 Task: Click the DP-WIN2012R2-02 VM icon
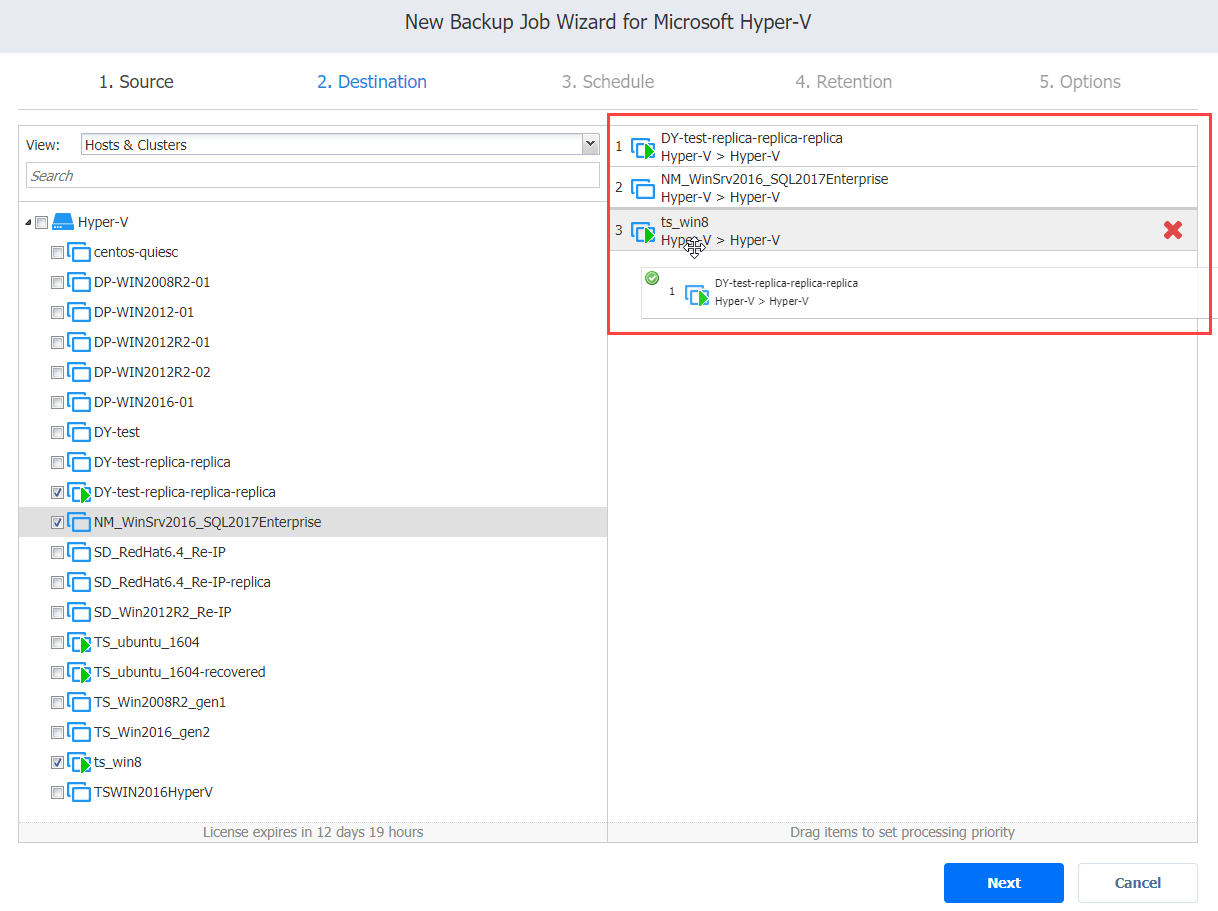click(x=79, y=372)
